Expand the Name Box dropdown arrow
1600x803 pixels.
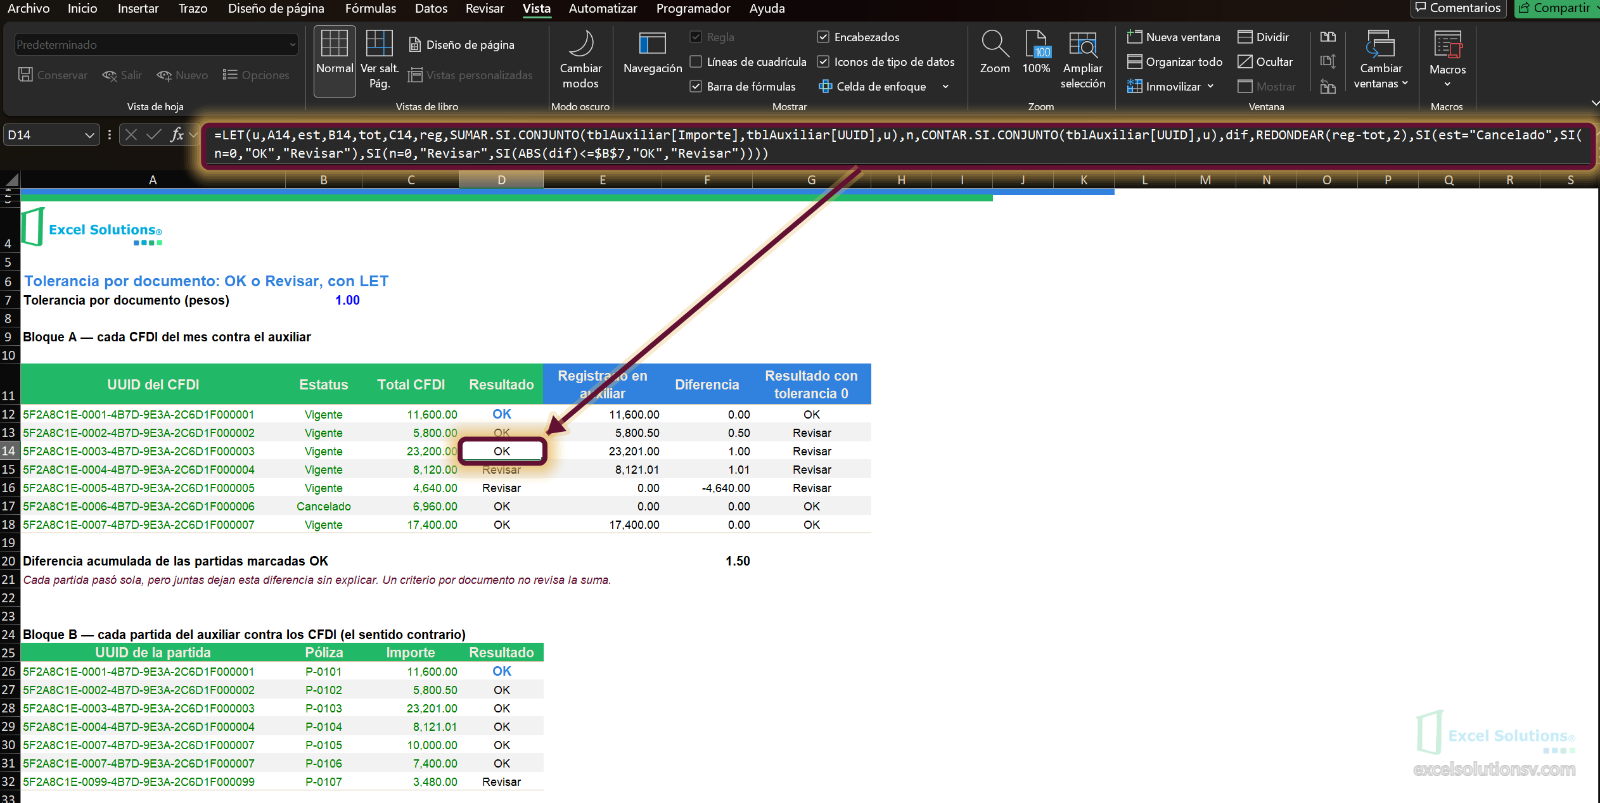pyautogui.click(x=90, y=135)
